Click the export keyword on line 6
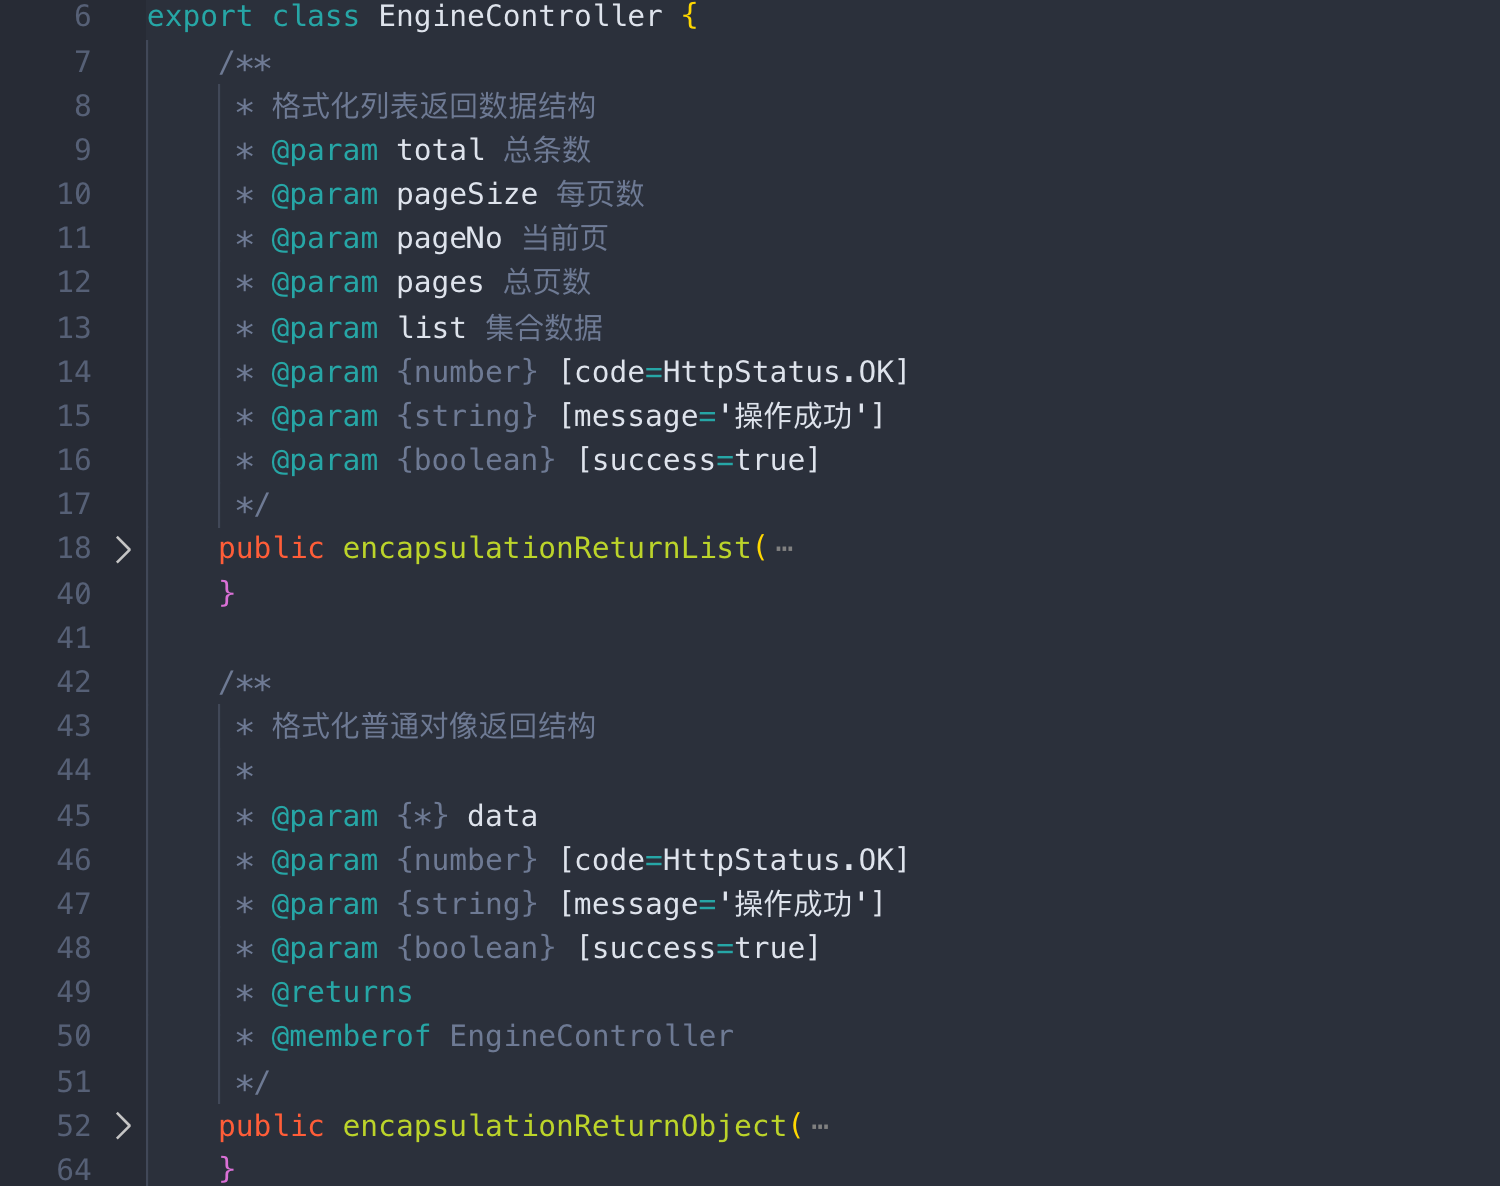Image resolution: width=1500 pixels, height=1186 pixels. [200, 17]
